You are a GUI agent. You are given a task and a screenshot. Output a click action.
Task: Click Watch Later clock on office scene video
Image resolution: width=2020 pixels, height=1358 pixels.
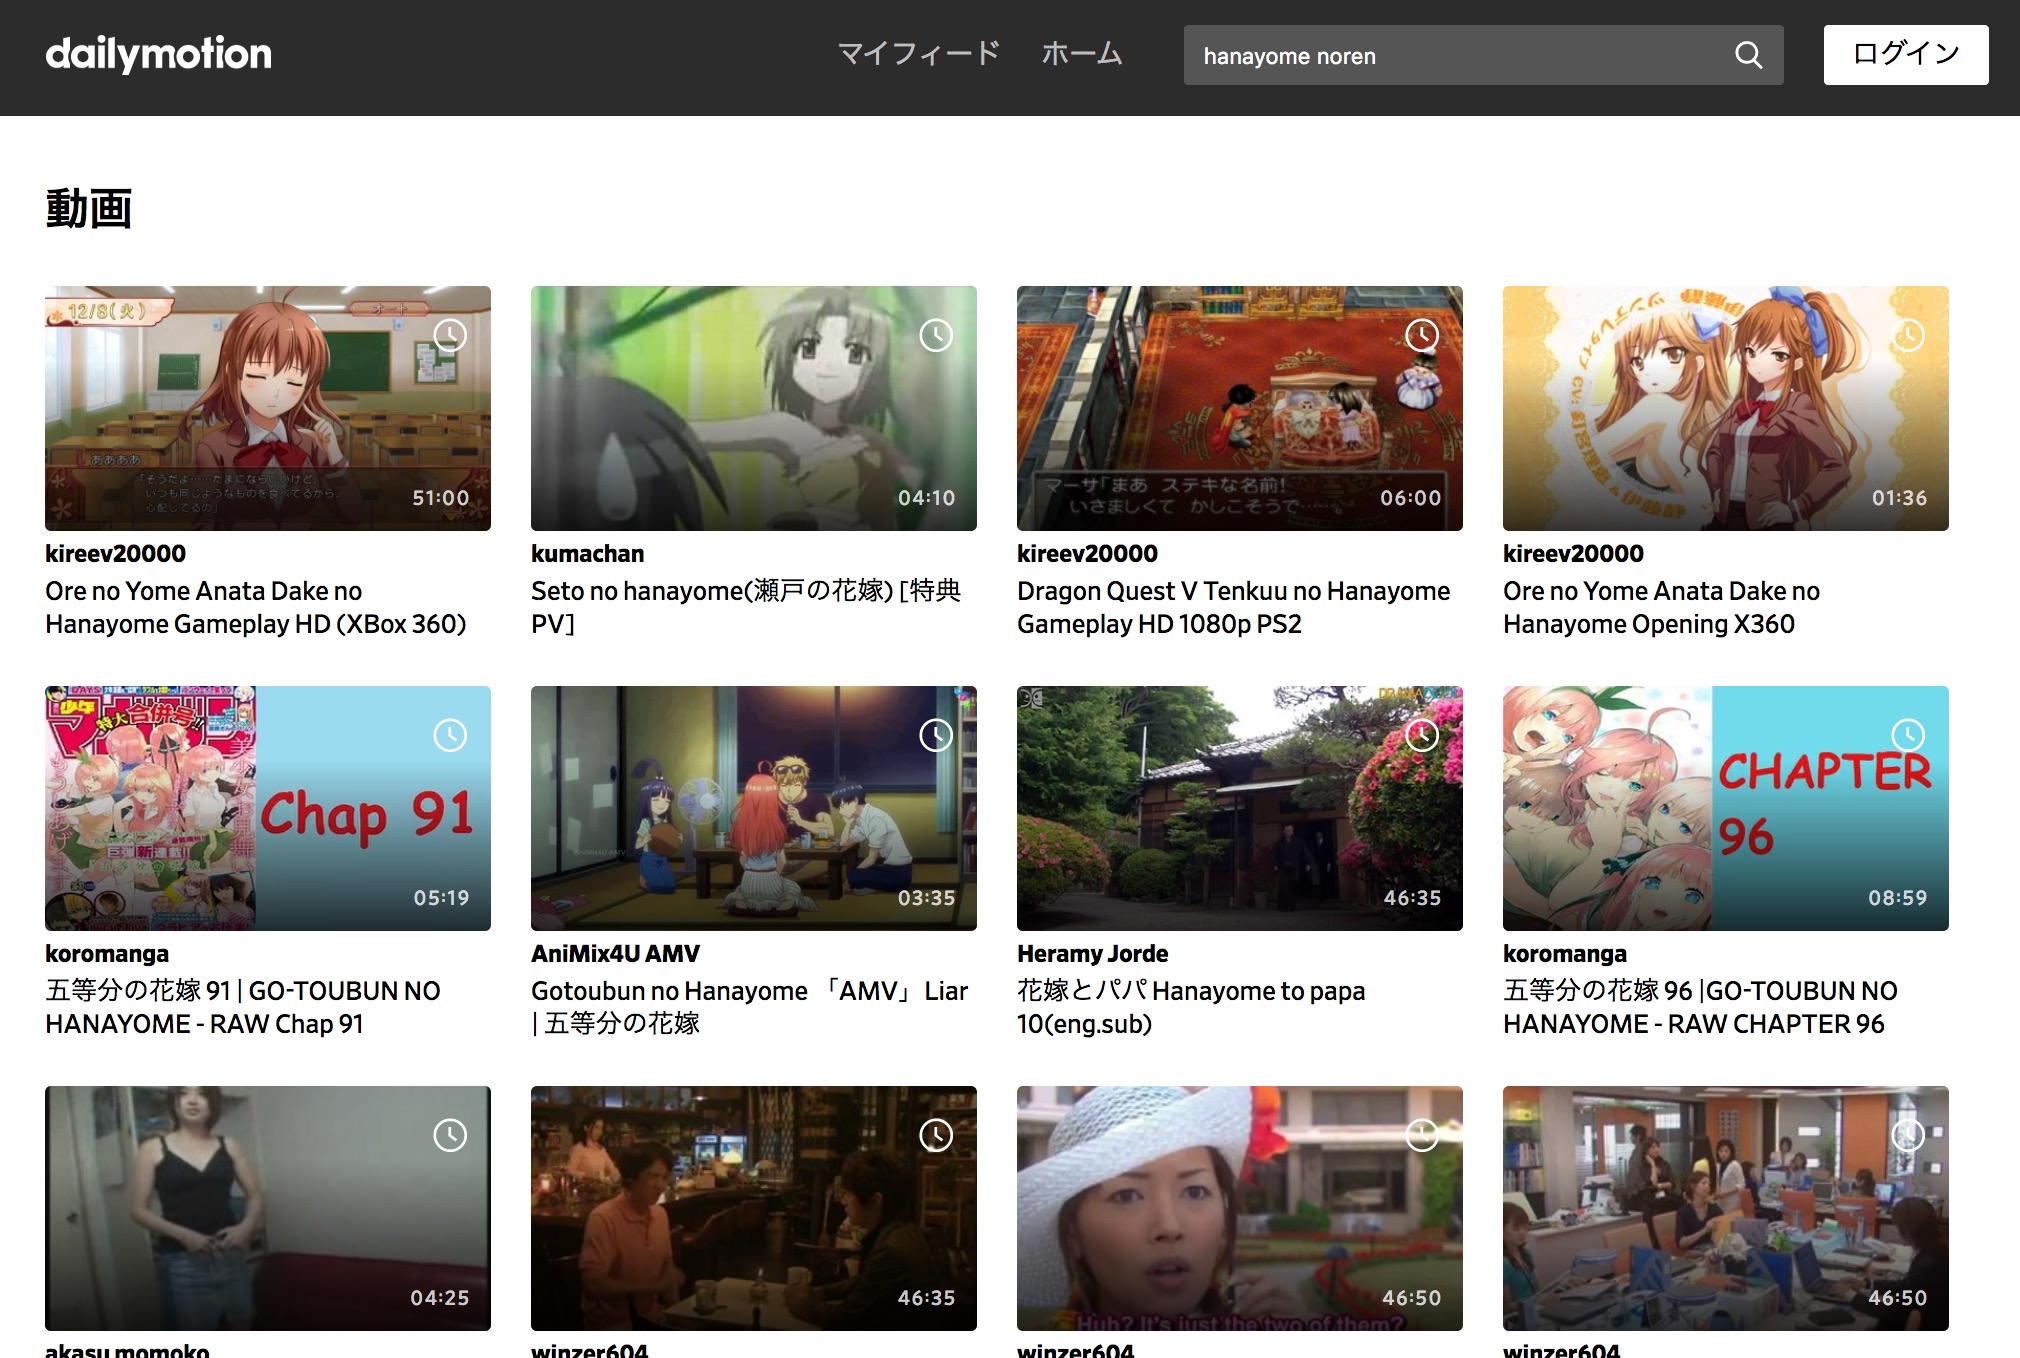(1908, 1135)
